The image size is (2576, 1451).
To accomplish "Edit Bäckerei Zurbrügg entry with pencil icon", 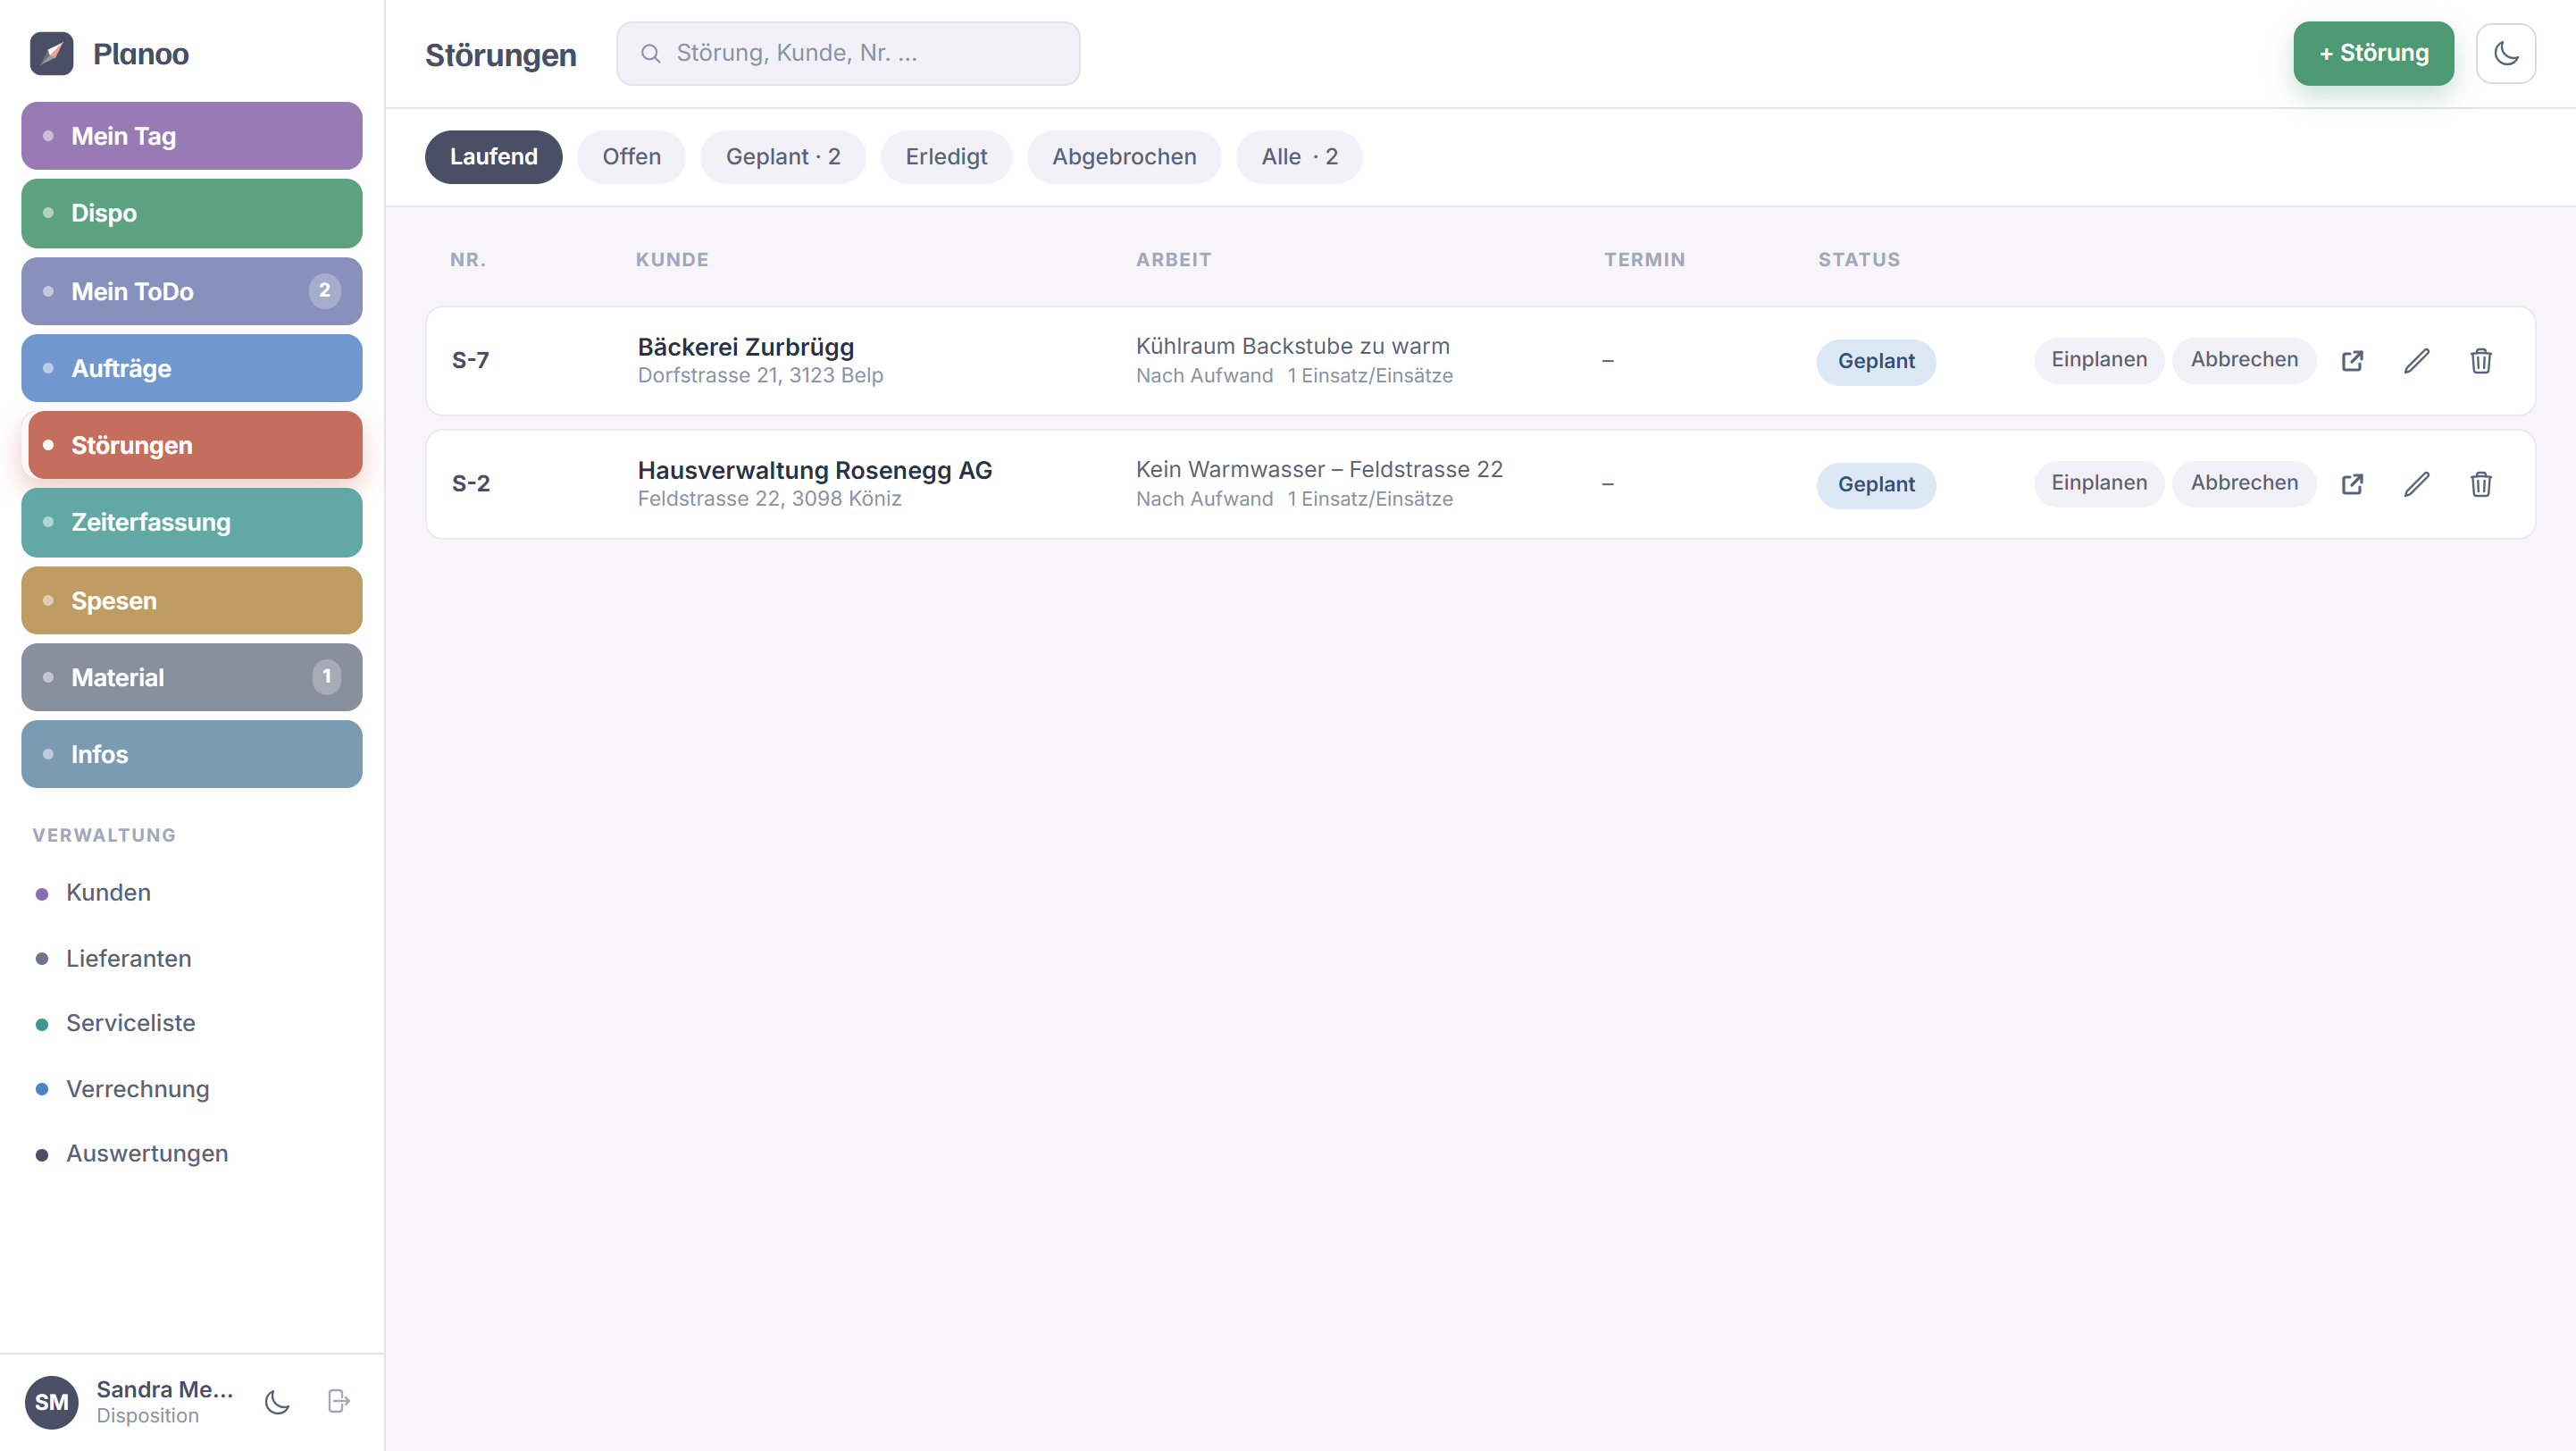I will (2416, 361).
